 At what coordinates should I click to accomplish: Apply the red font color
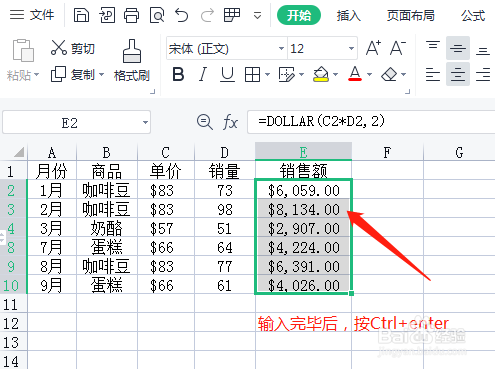(355, 74)
